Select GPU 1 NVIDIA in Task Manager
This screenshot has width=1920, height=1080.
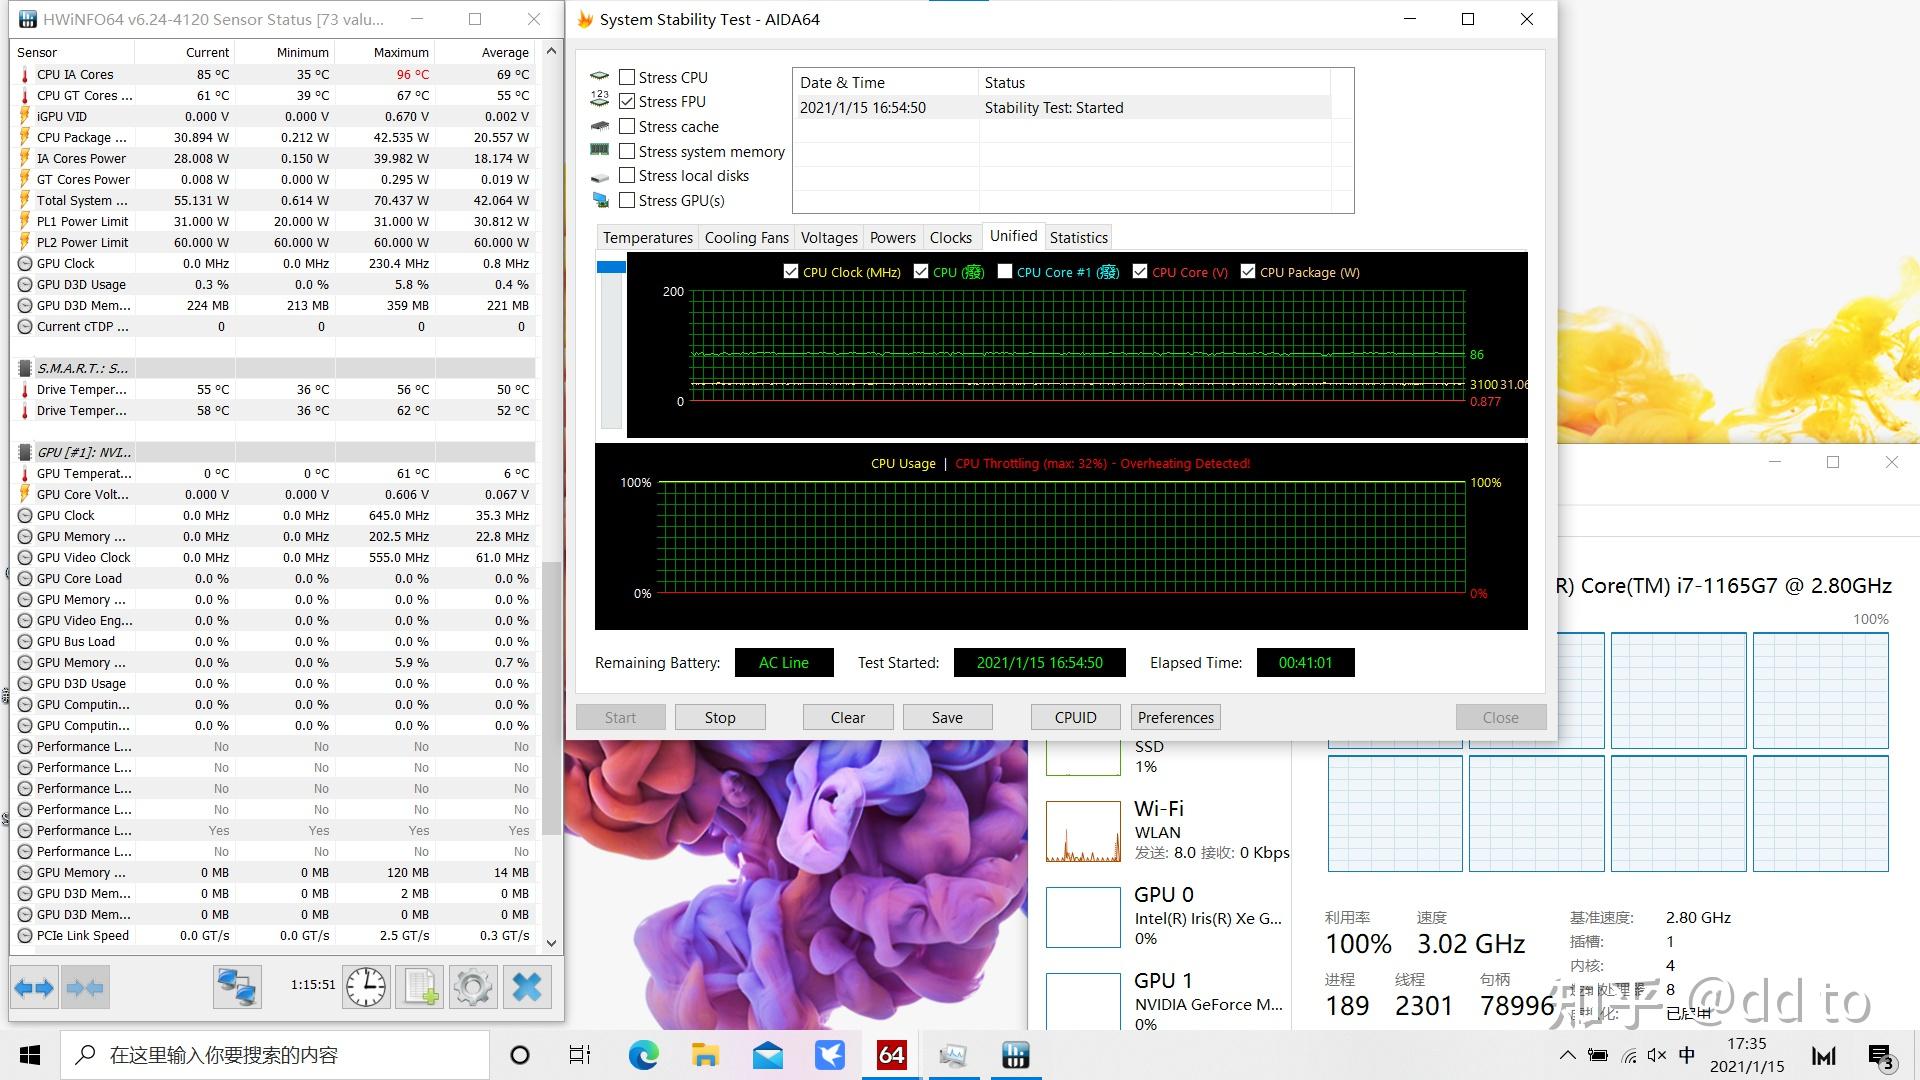click(1167, 1002)
